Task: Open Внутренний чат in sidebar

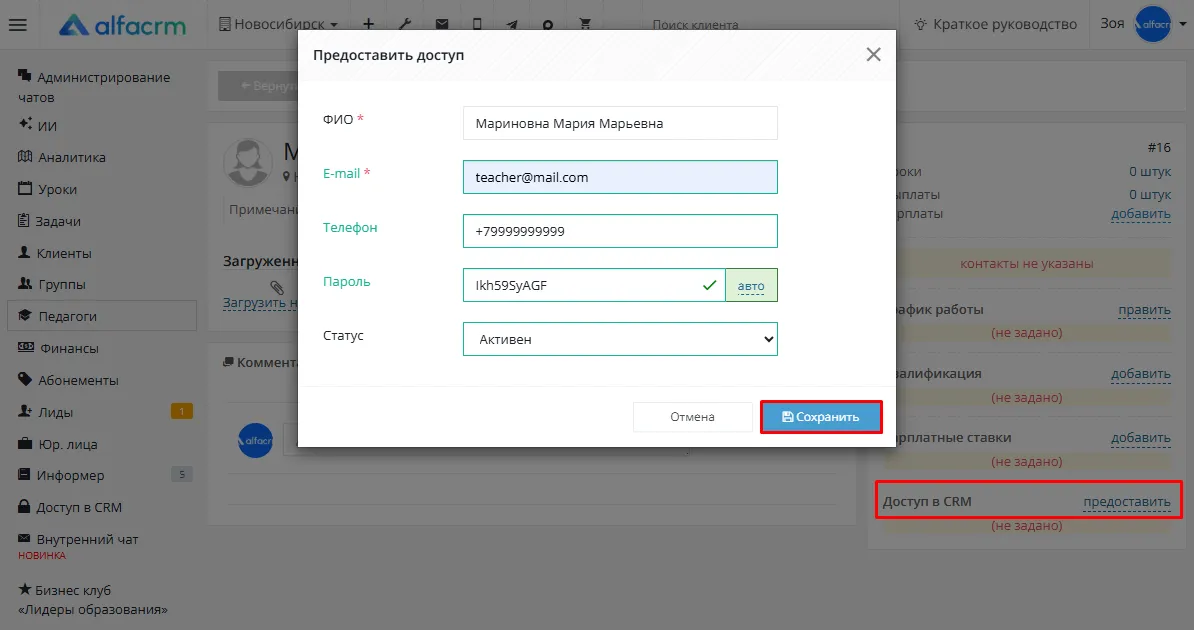Action: pyautogui.click(x=78, y=539)
